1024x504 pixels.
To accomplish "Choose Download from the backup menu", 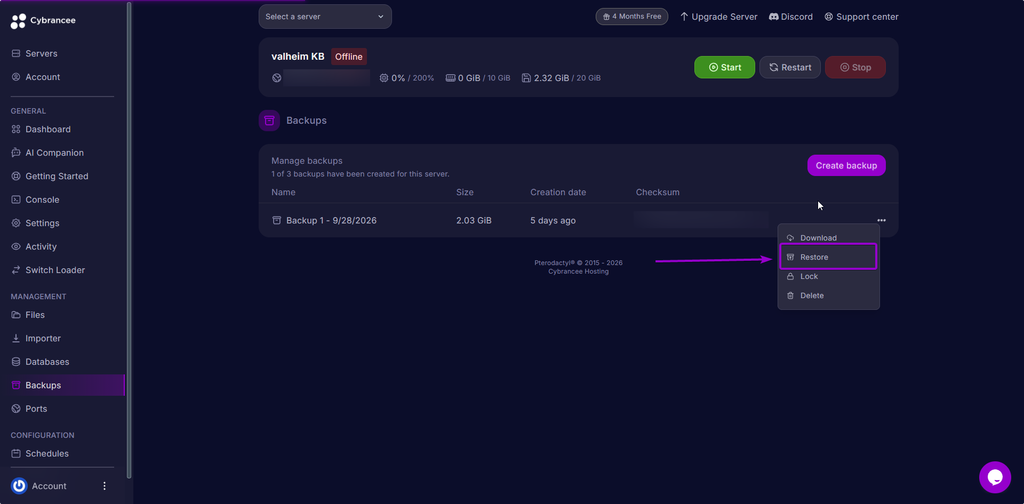I will [828, 238].
